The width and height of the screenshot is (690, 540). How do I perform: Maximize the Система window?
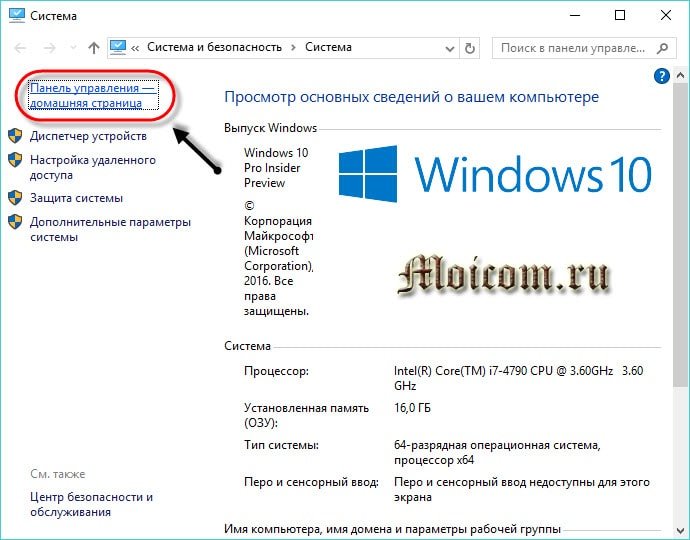(620, 15)
